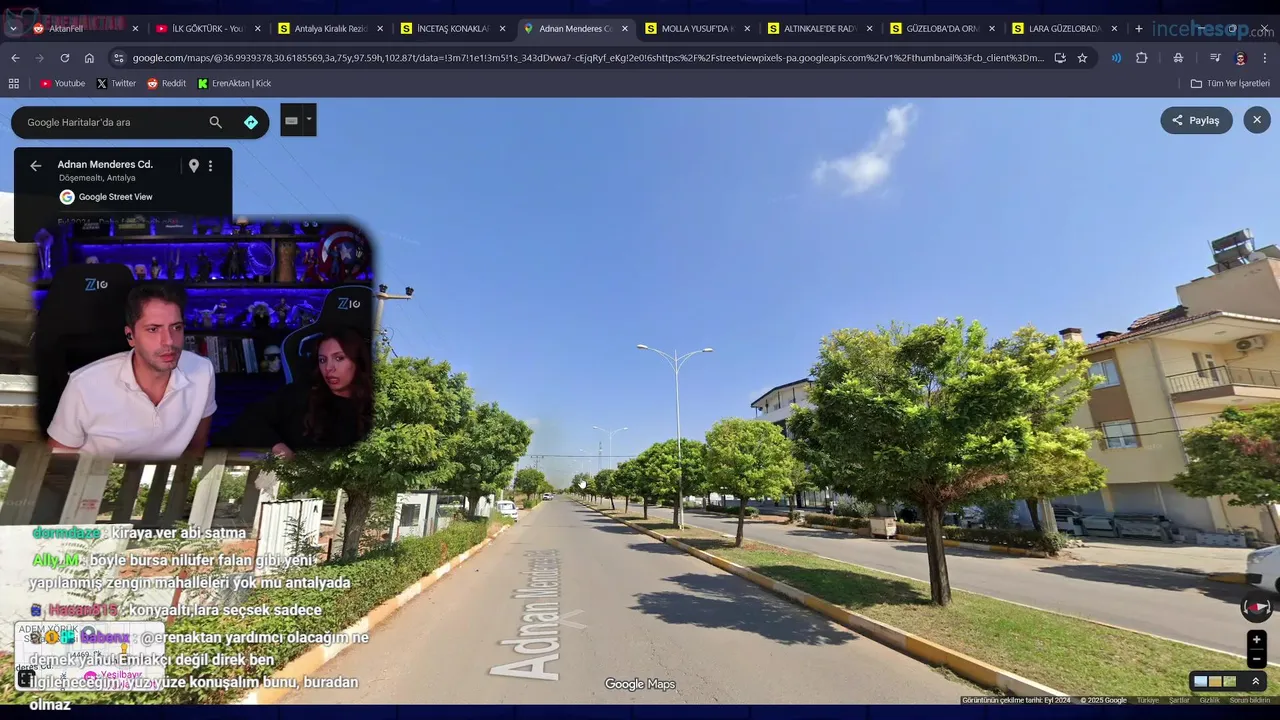Click the Türkiye footer link
1280x720 pixels.
click(x=1147, y=700)
